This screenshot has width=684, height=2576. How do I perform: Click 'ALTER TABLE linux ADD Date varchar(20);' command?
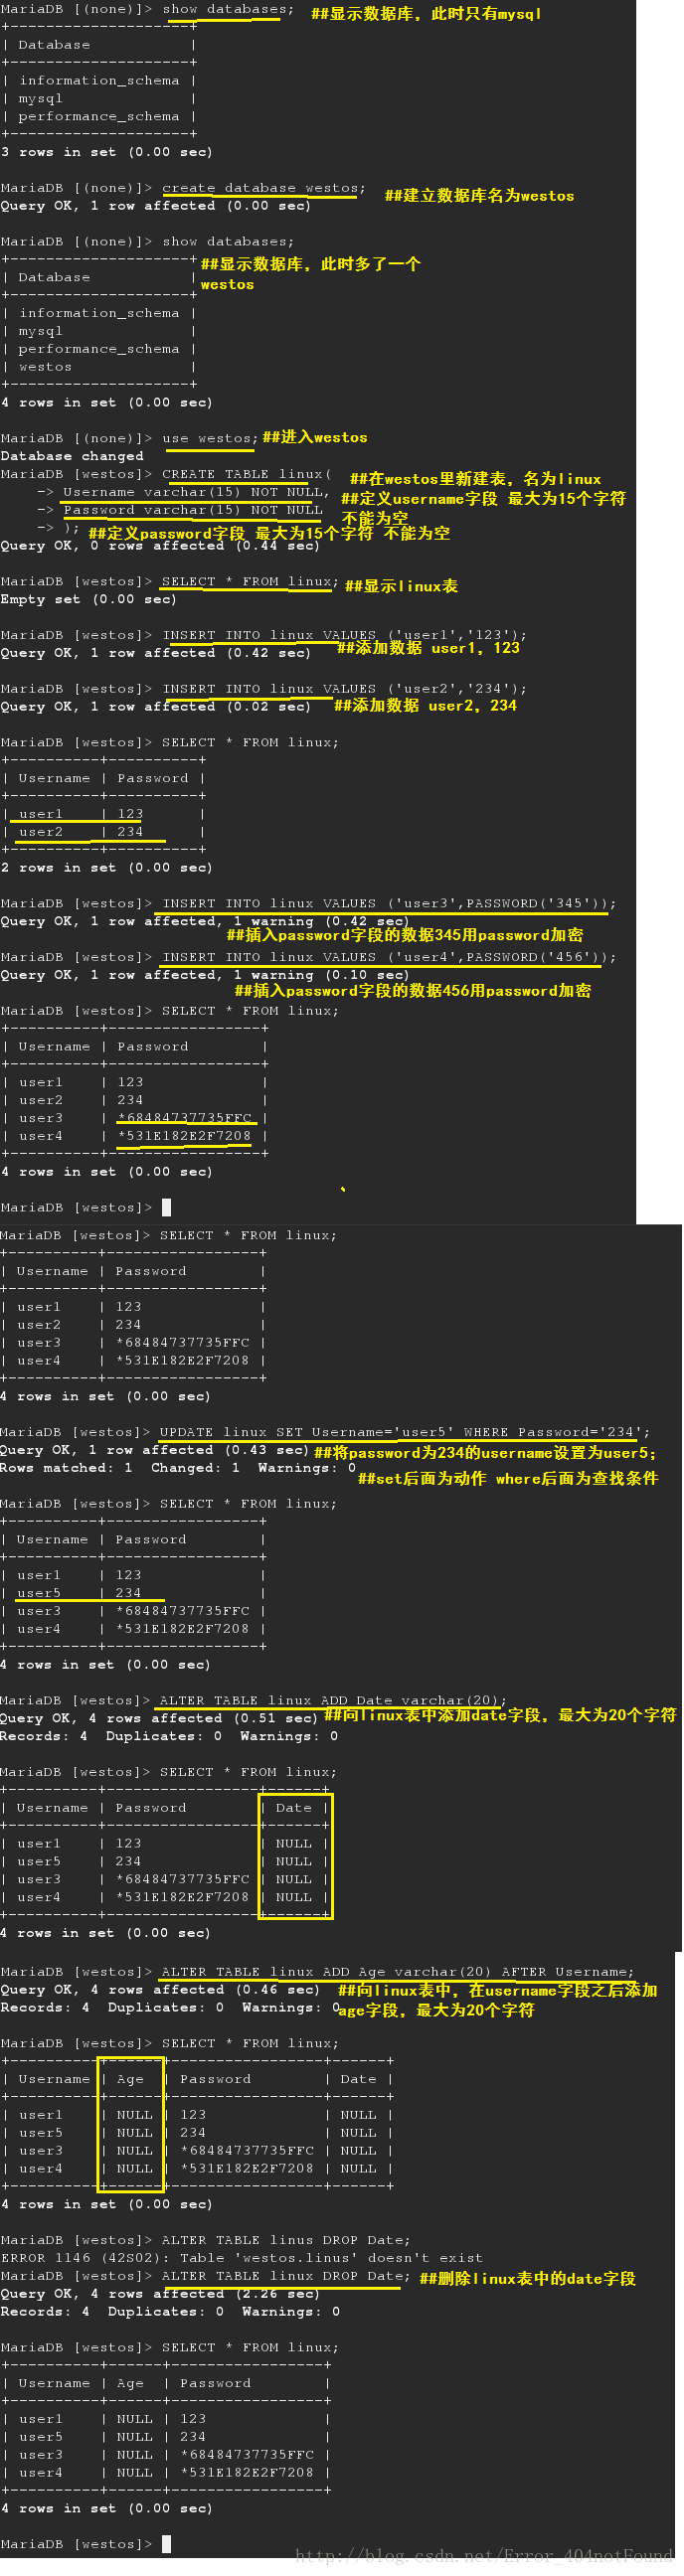(333, 1700)
